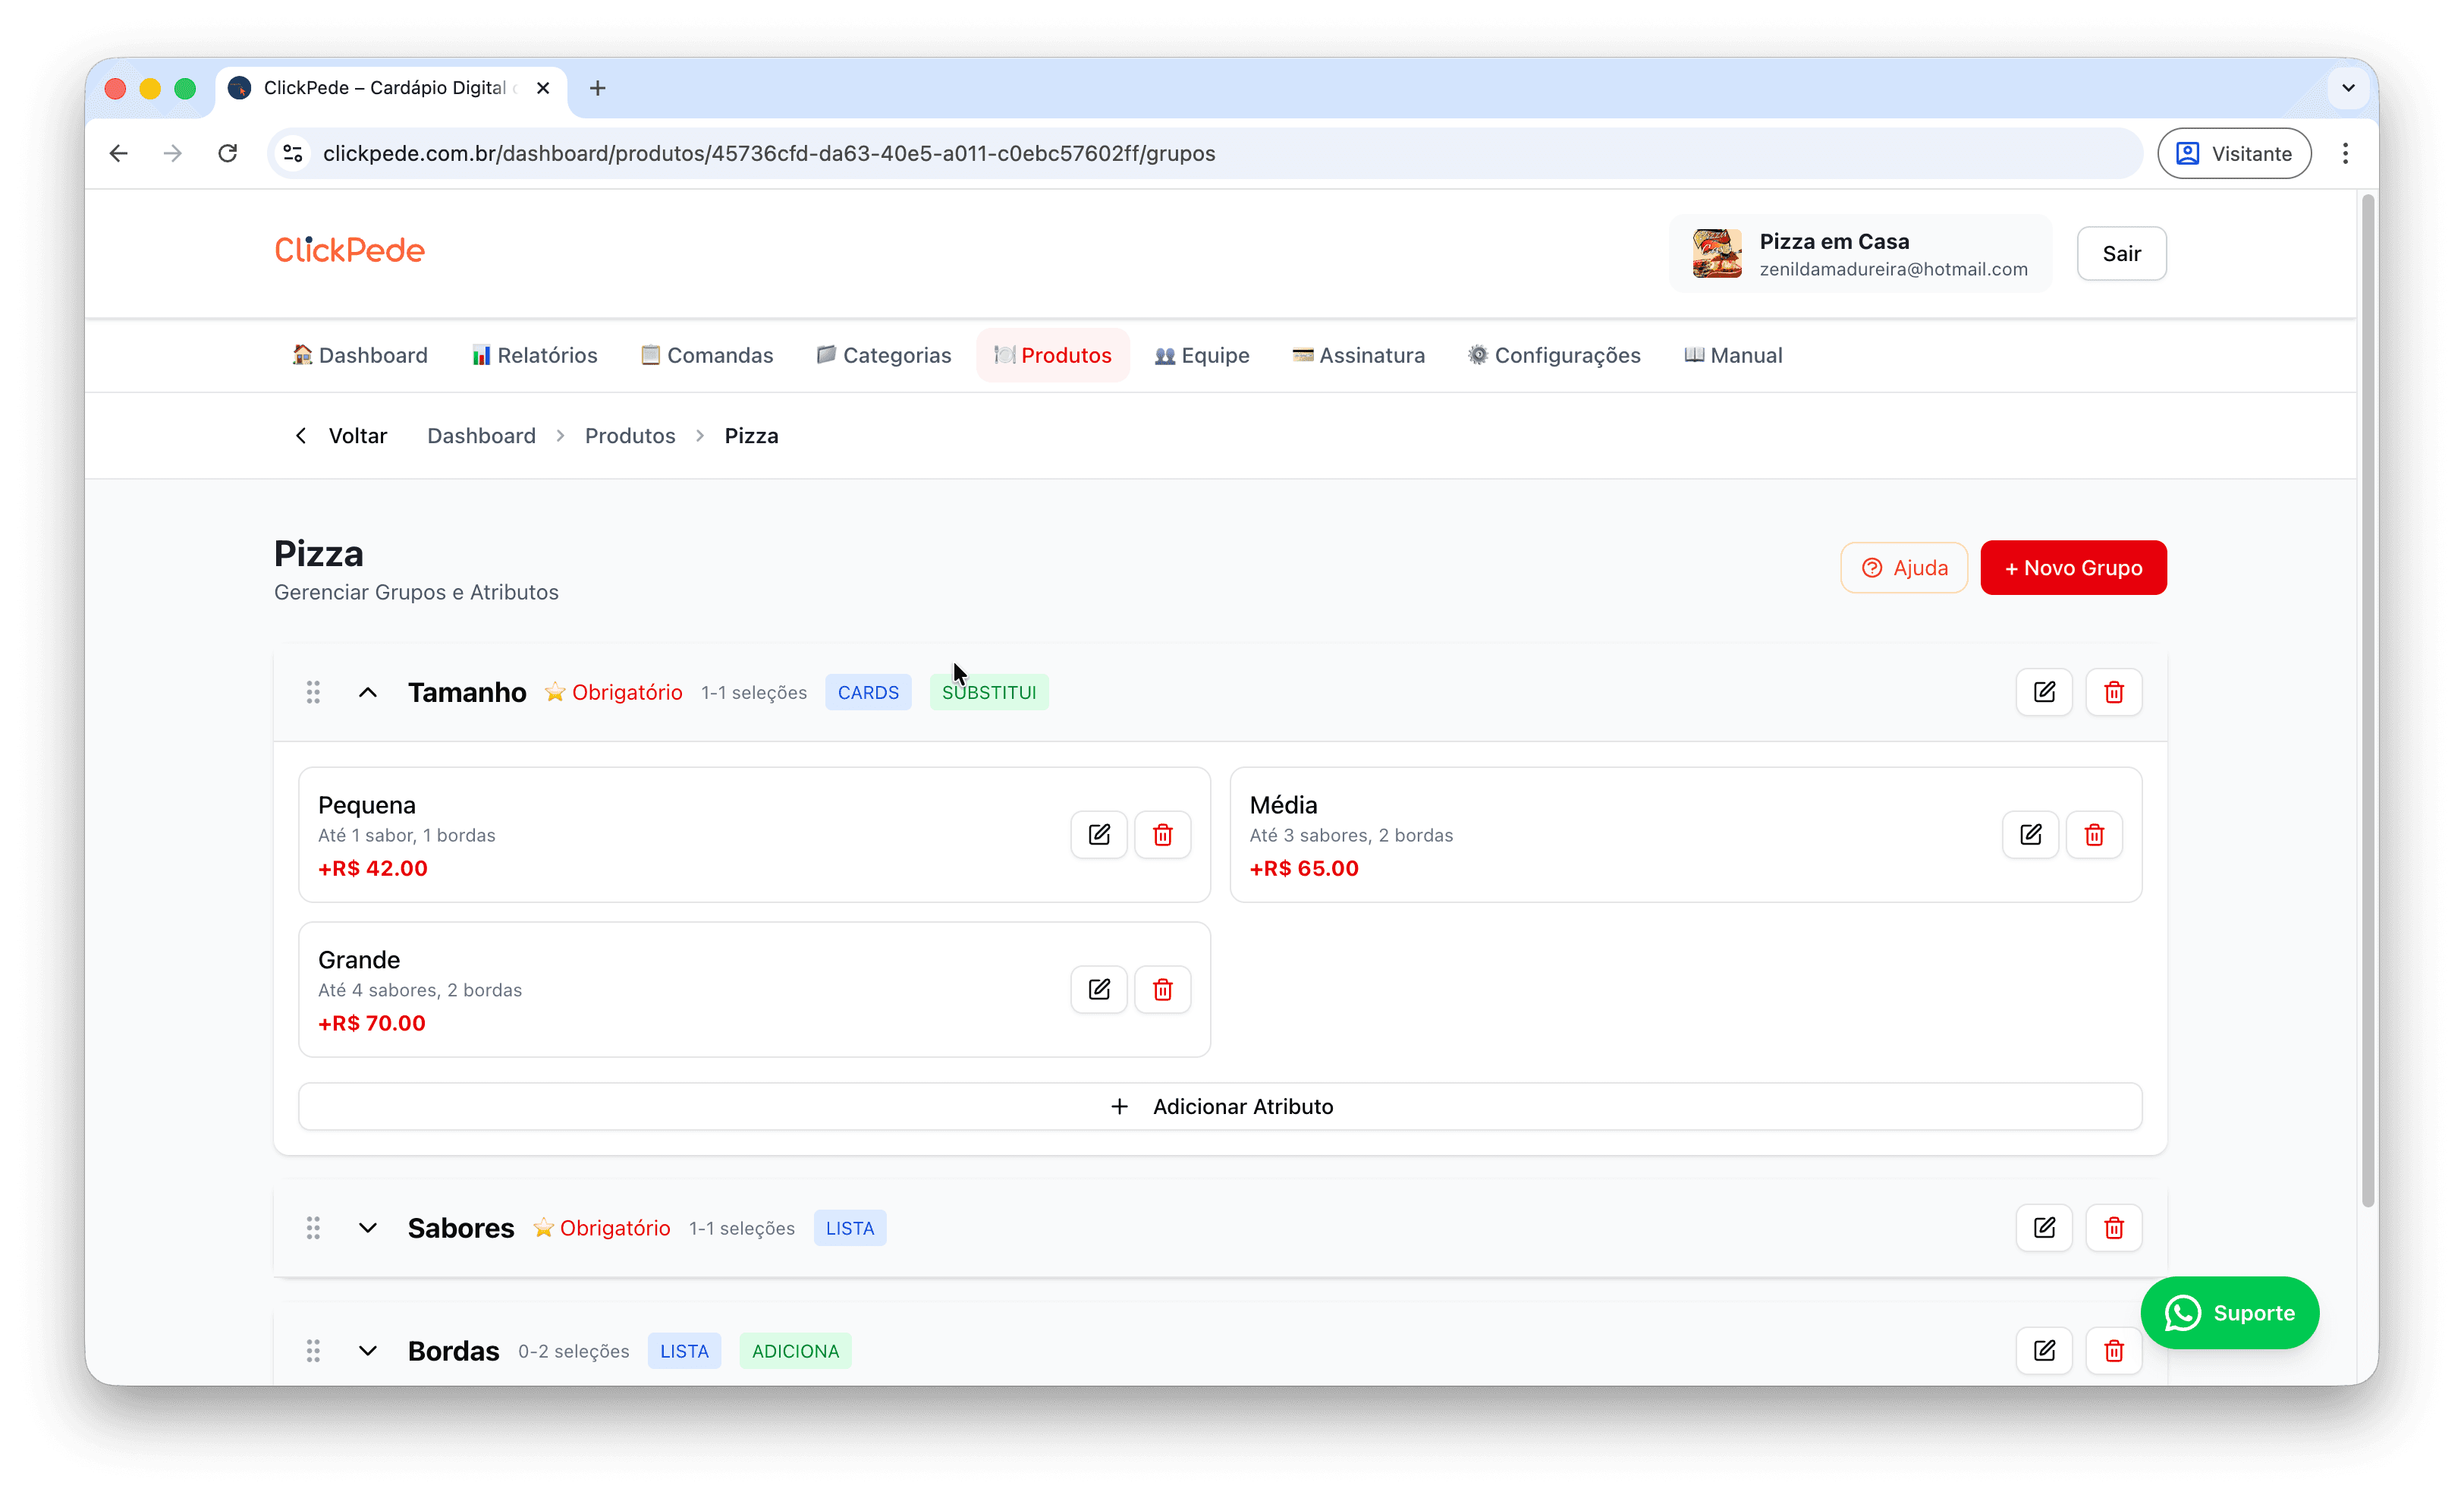Click the page vertical scrollbar

pyautogui.click(x=2367, y=700)
